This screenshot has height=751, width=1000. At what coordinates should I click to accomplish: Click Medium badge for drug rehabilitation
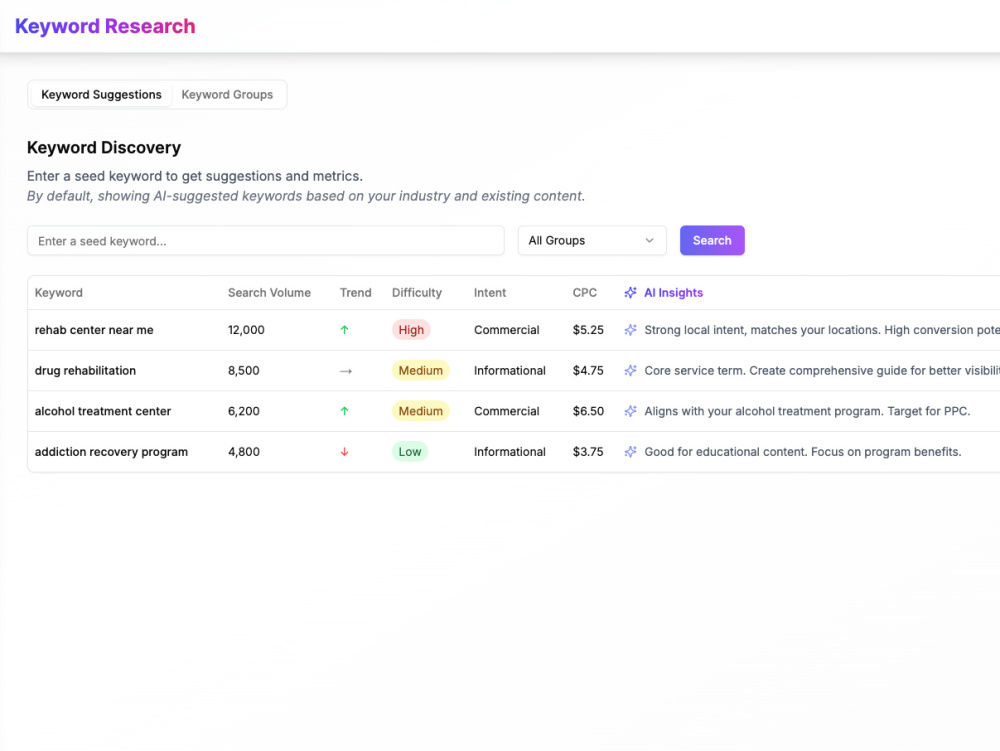420,370
